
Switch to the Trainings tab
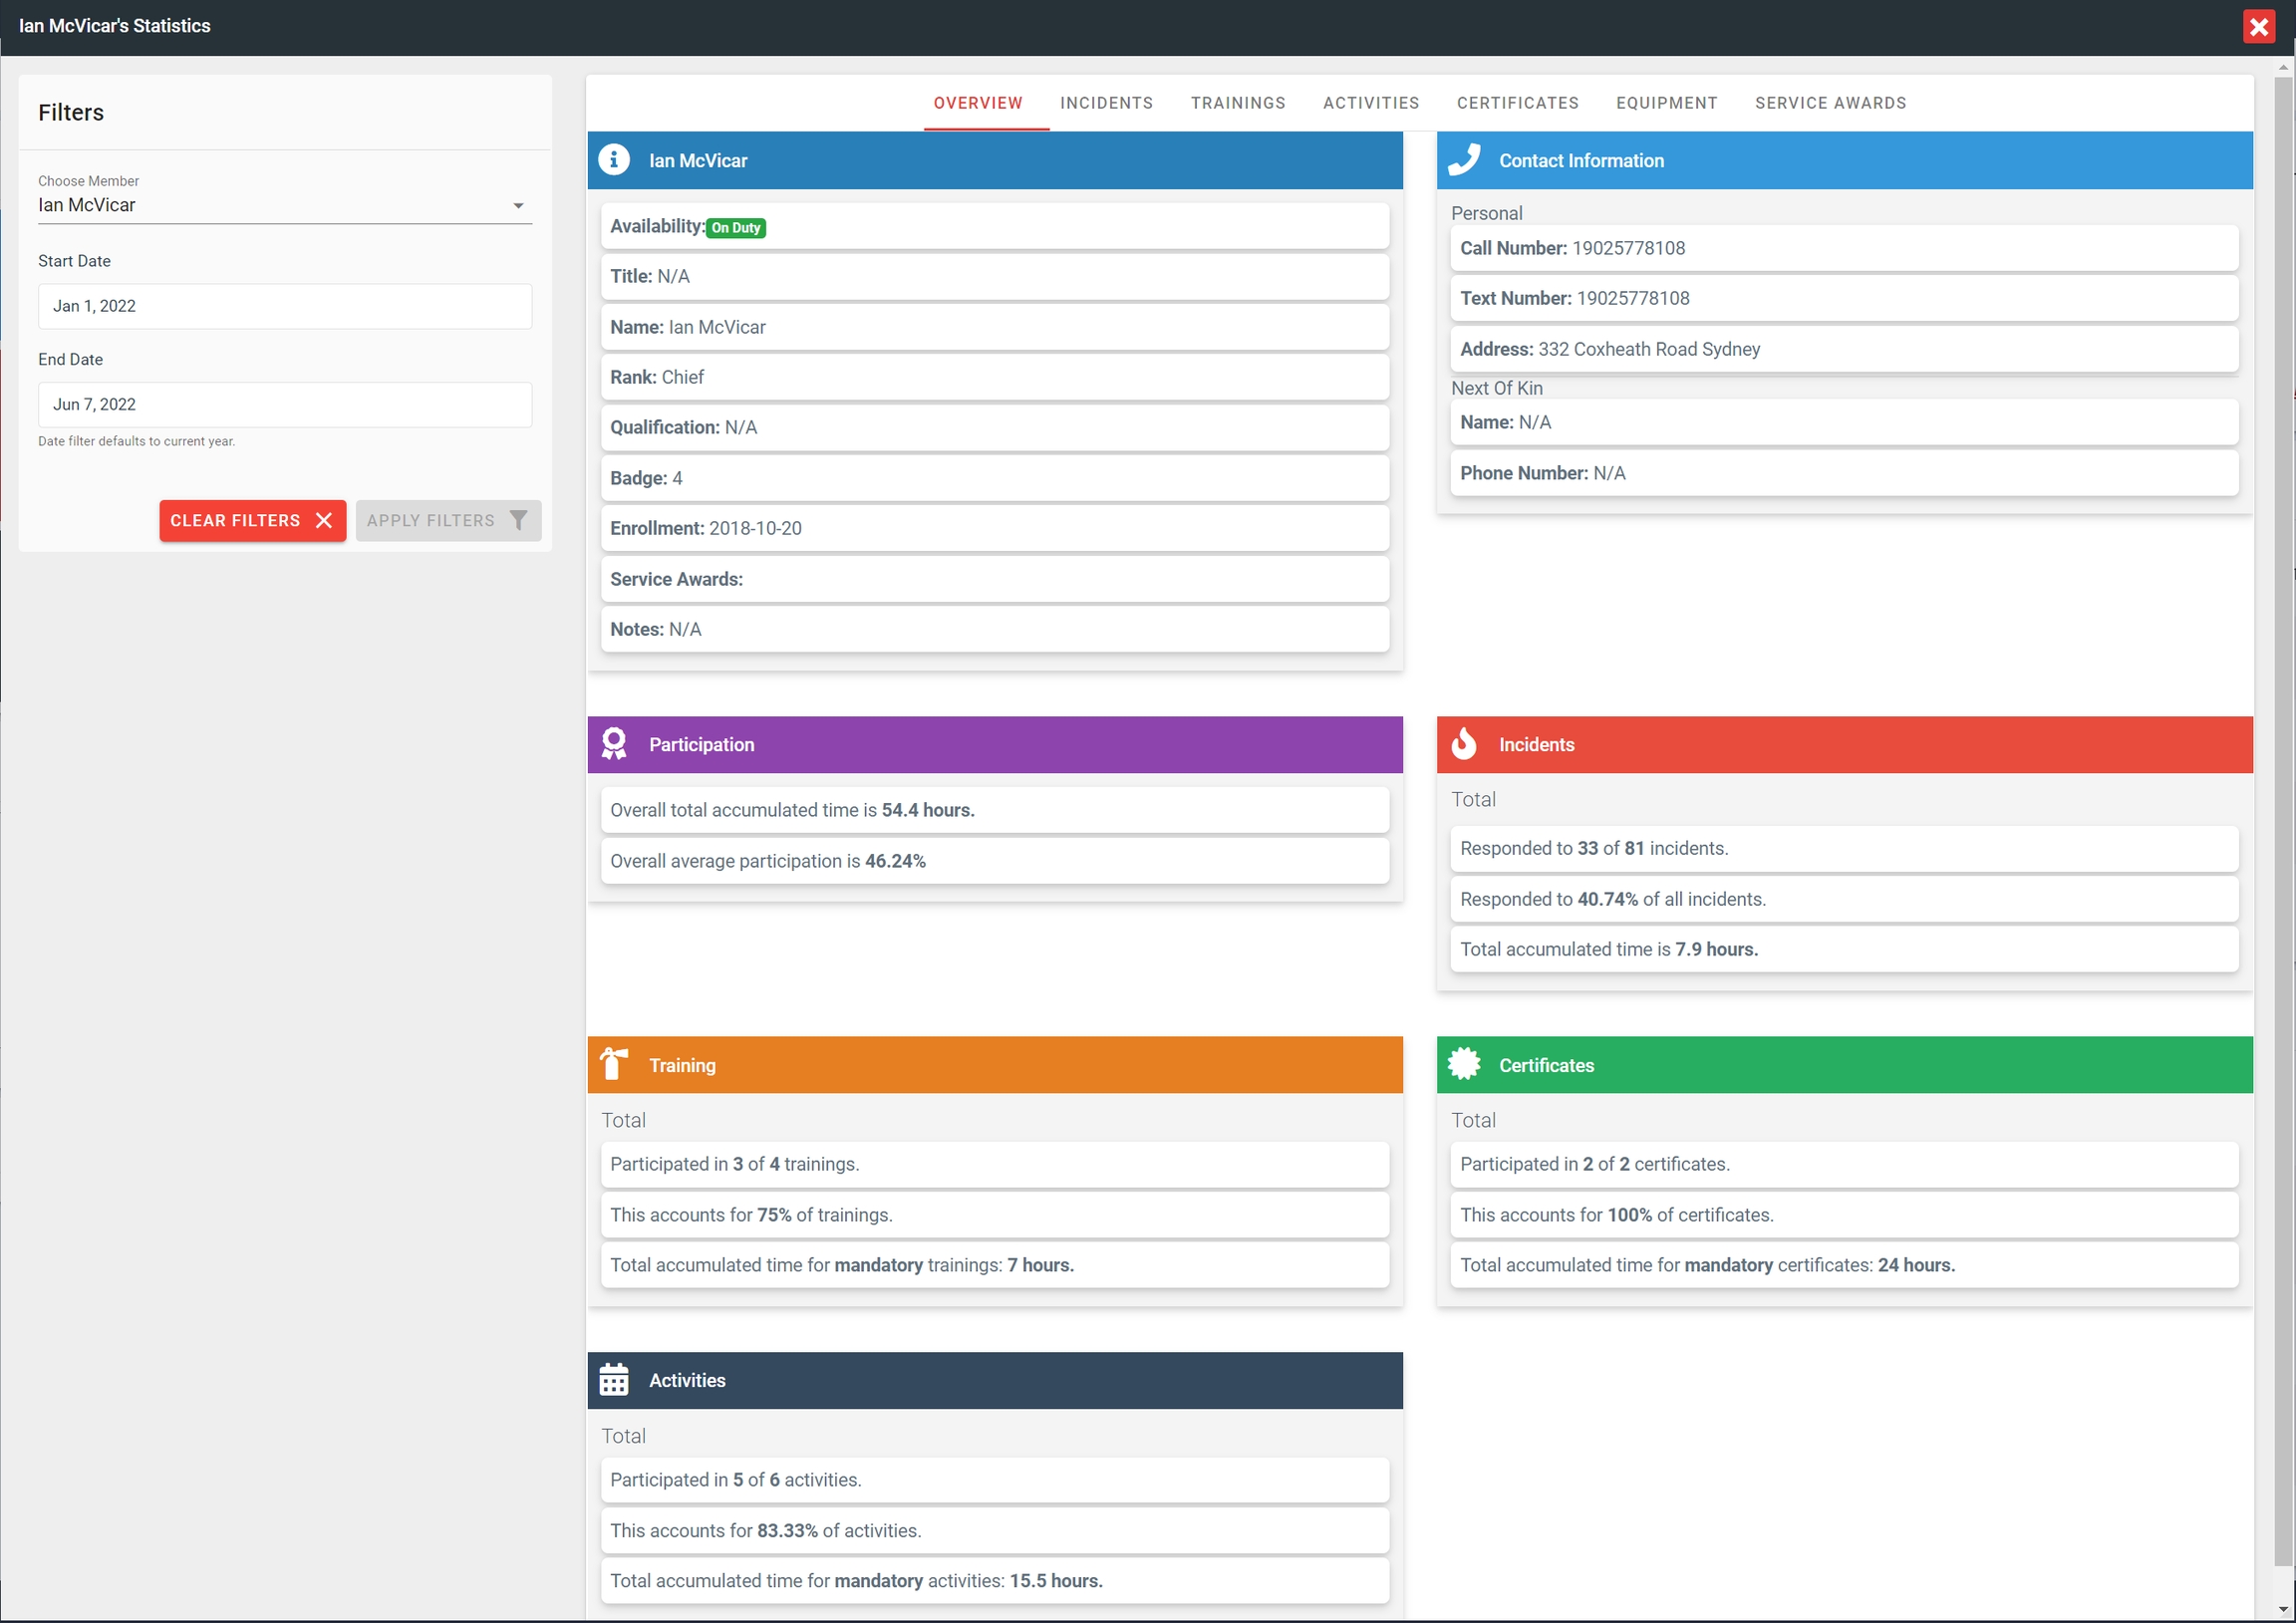1237,103
